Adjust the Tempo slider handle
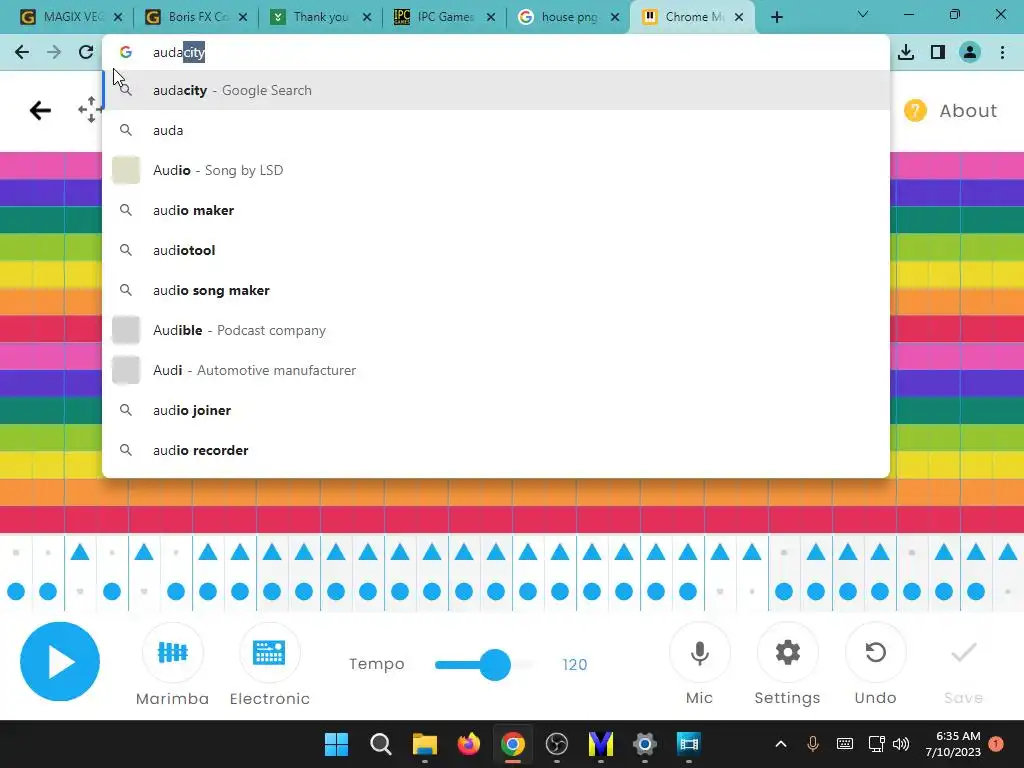Viewport: 1024px width, 768px height. (495, 665)
